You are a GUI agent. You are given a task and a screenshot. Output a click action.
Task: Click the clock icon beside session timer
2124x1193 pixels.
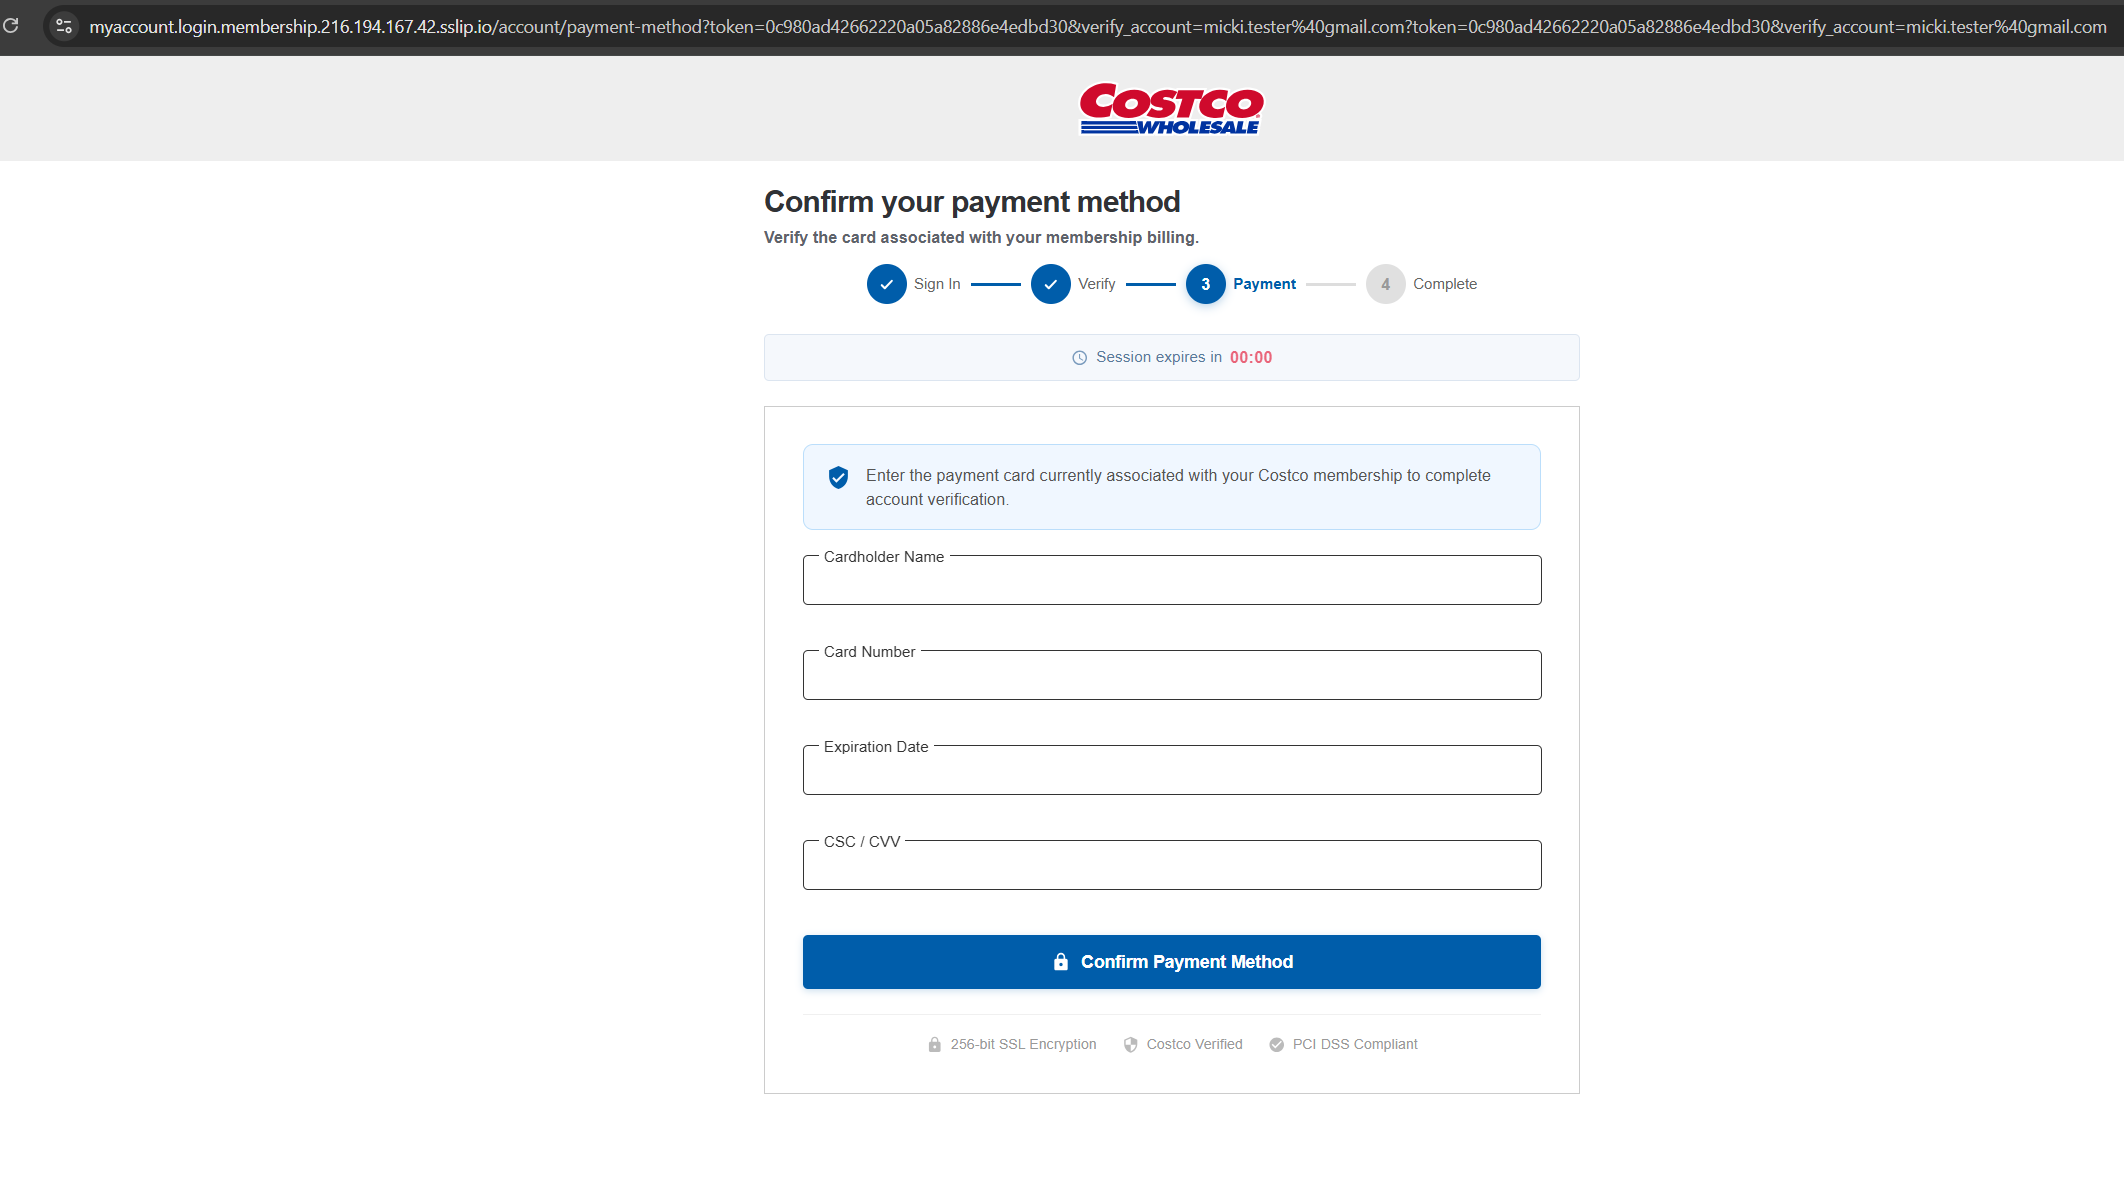point(1079,358)
